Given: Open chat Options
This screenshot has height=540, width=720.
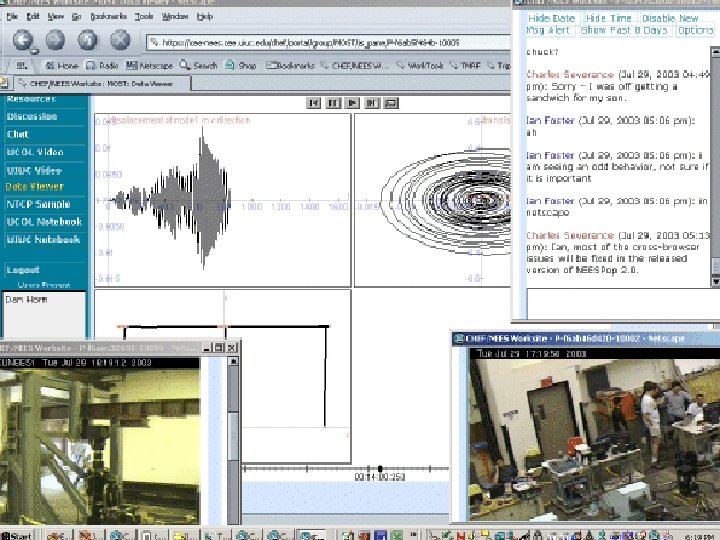Looking at the screenshot, I should (x=695, y=31).
